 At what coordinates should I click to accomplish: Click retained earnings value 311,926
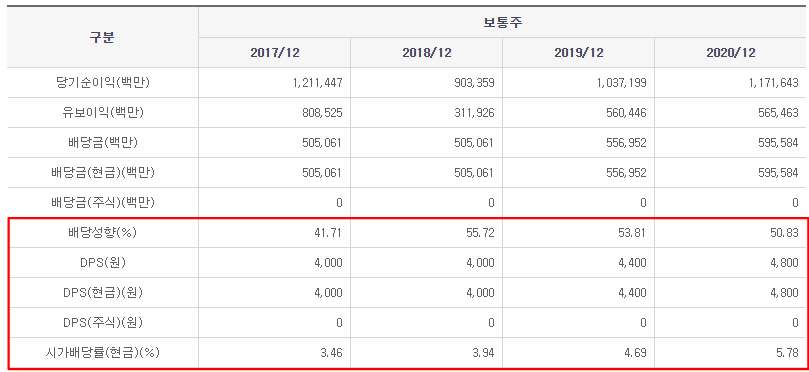474,112
